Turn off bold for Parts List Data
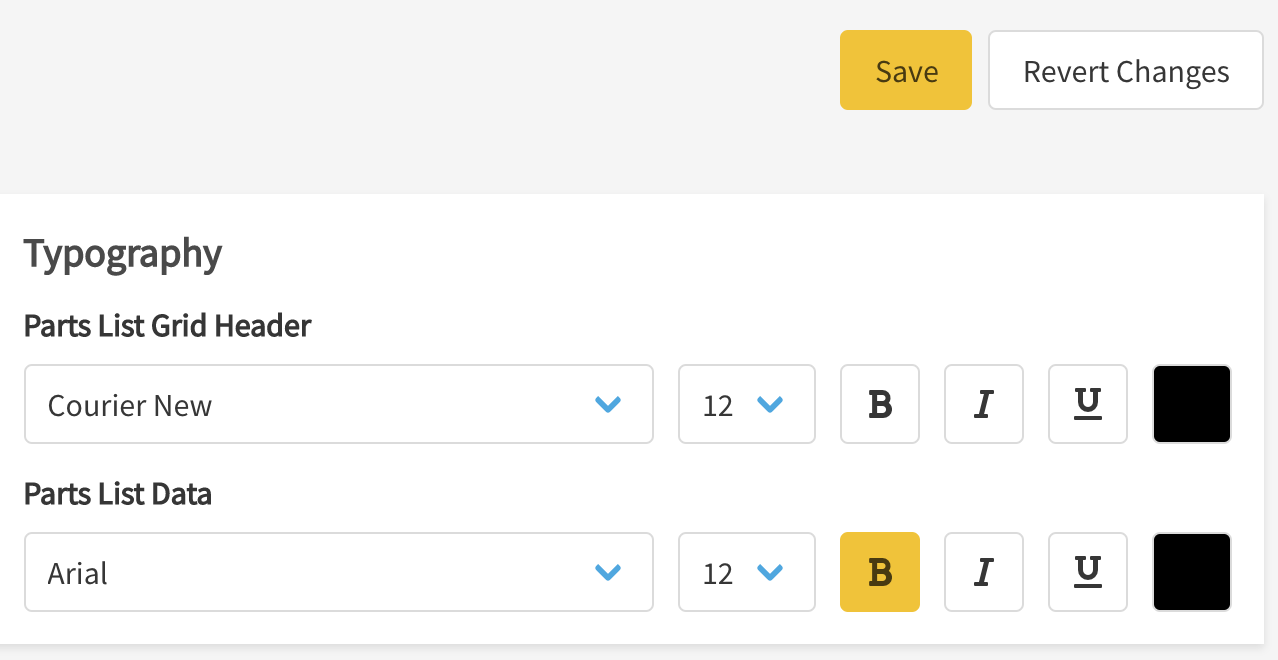The height and width of the screenshot is (660, 1278). pos(880,572)
